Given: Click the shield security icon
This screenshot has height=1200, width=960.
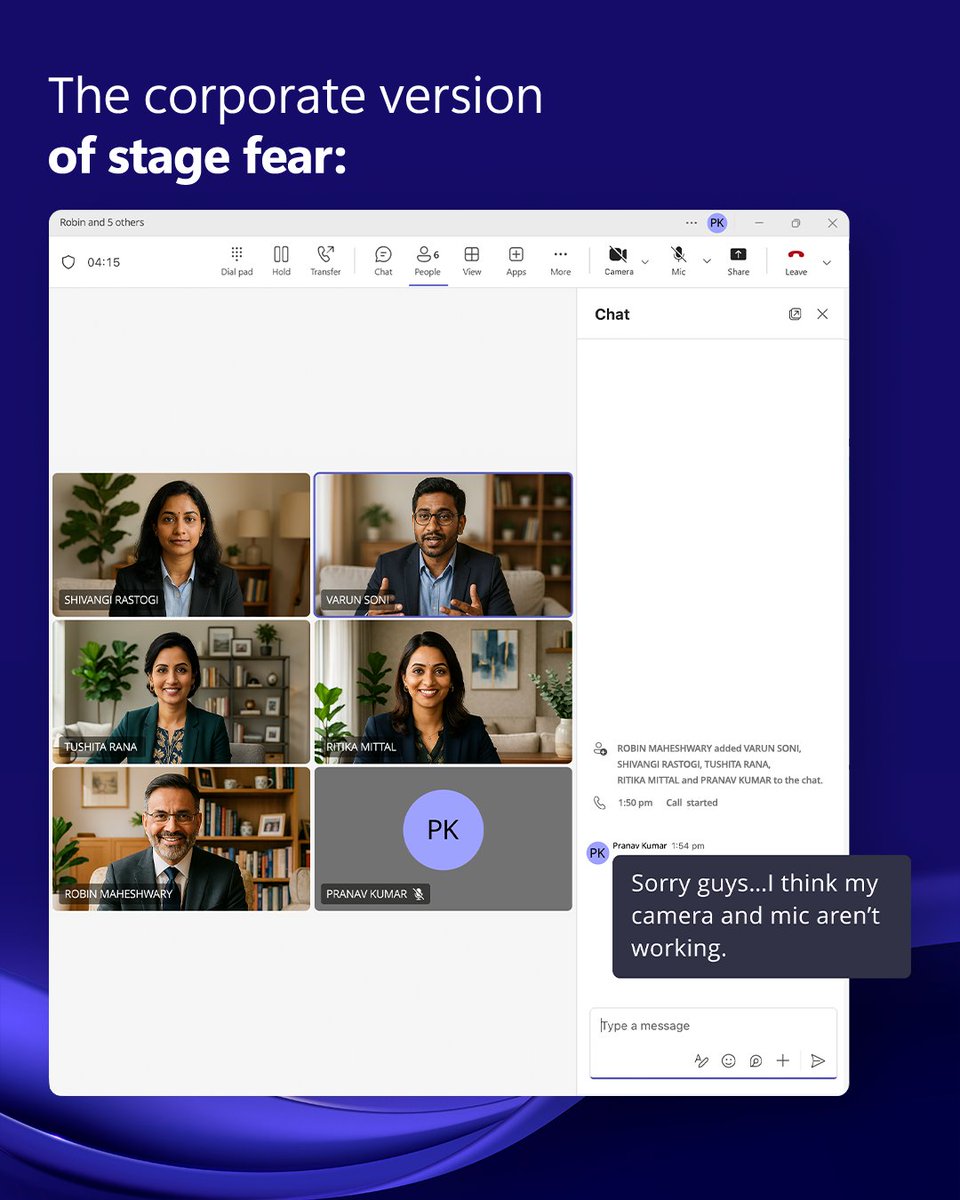Looking at the screenshot, I should tap(68, 262).
